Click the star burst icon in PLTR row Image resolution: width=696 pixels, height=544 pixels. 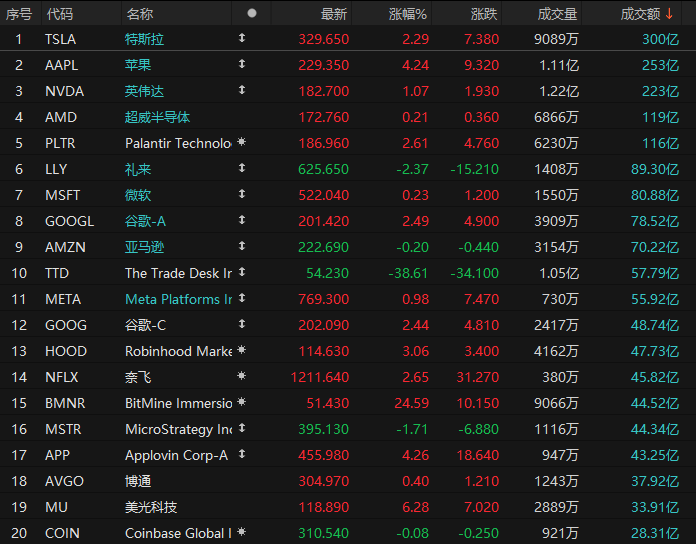click(x=241, y=142)
